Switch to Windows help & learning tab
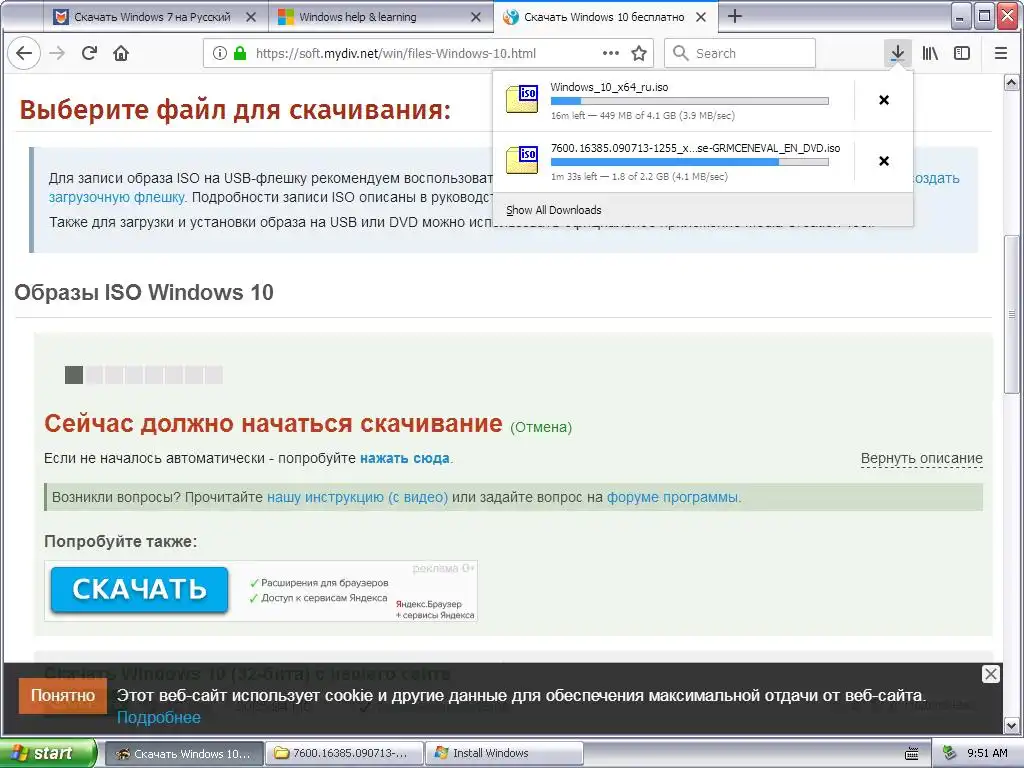This screenshot has height=768, width=1024. coord(381,17)
